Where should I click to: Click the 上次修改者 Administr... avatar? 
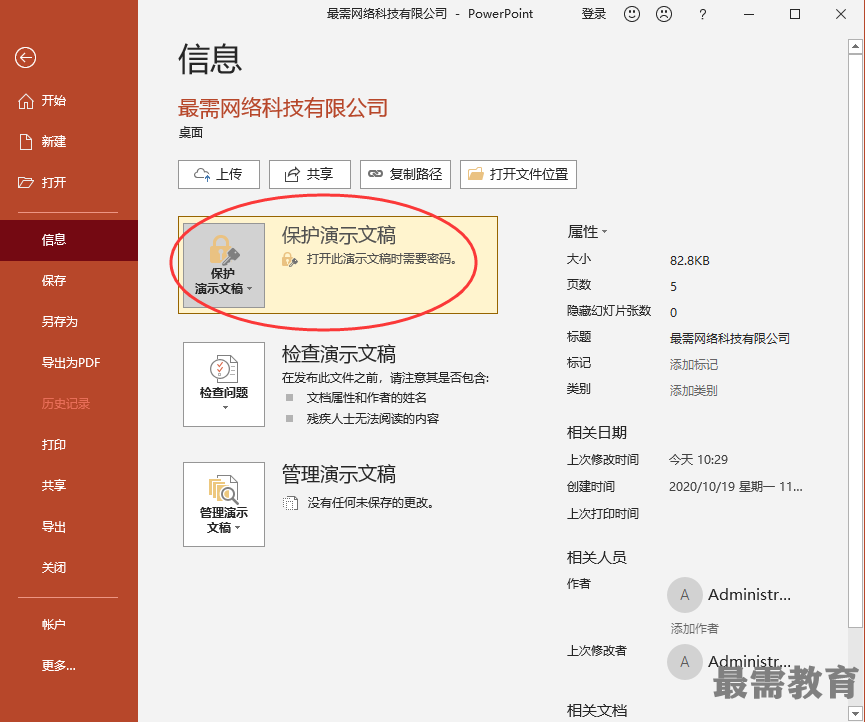(x=685, y=662)
